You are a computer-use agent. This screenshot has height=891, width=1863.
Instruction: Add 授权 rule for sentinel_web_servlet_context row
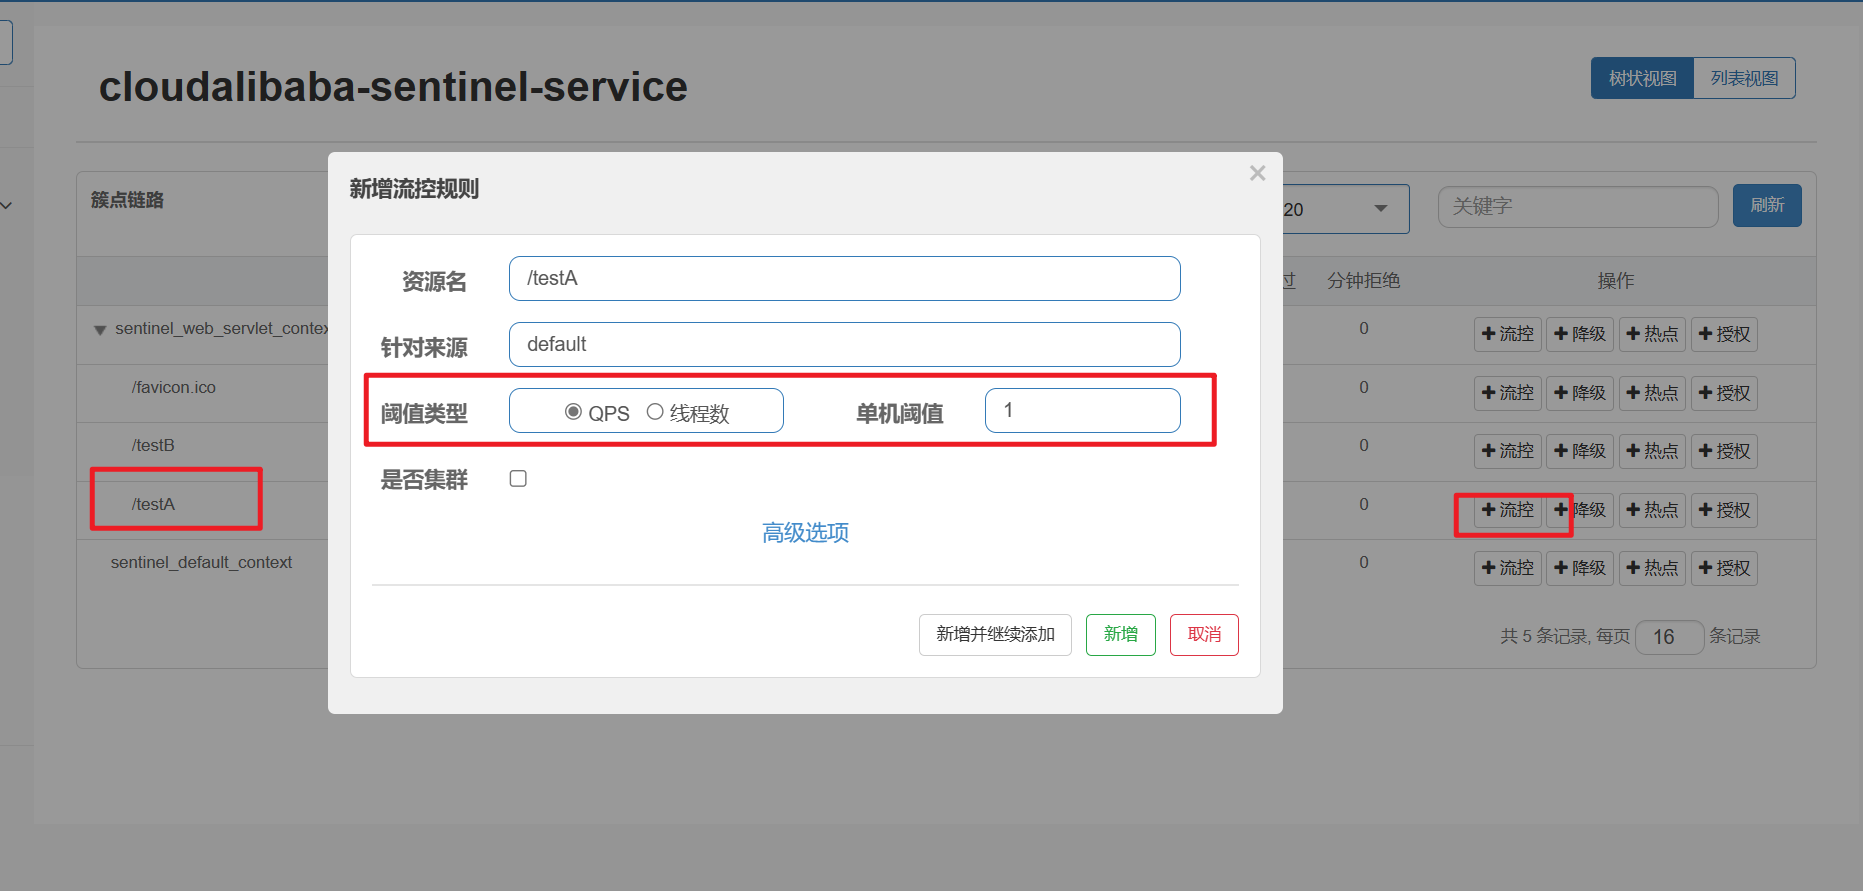click(x=1724, y=334)
